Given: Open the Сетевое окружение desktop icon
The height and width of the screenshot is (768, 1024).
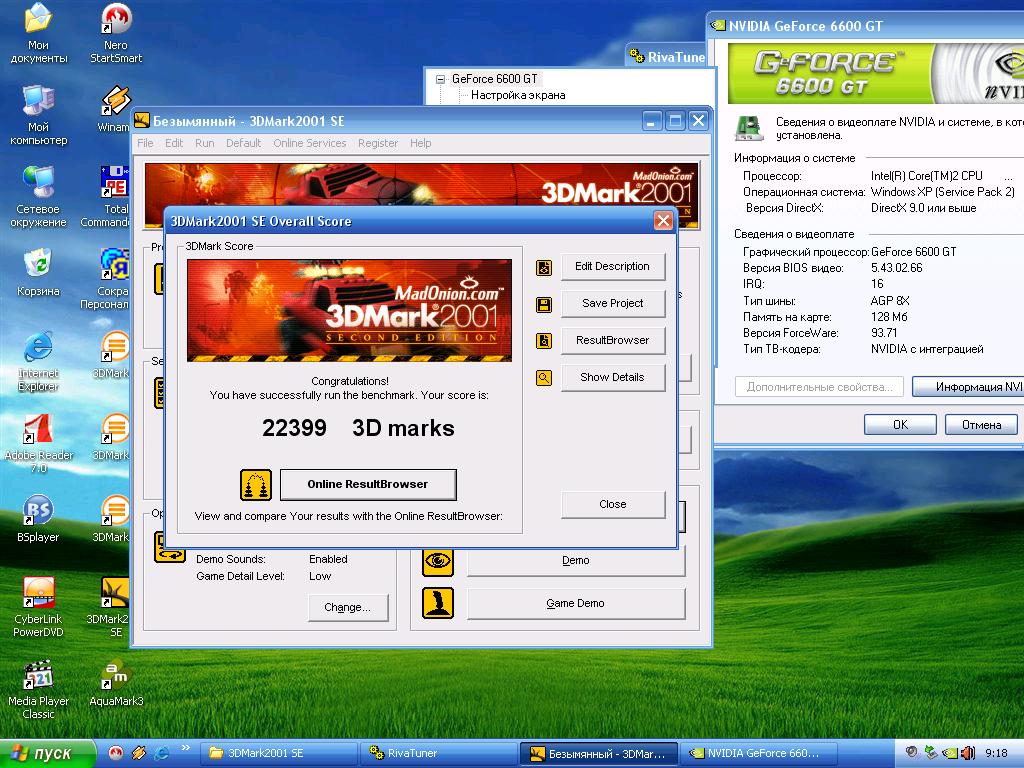Looking at the screenshot, I should pos(39,197).
